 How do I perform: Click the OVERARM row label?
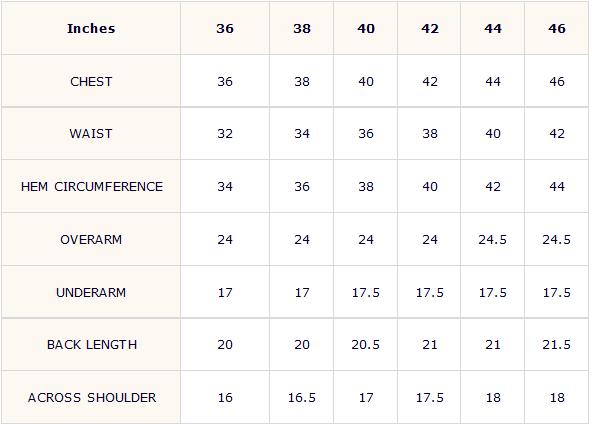tap(91, 240)
